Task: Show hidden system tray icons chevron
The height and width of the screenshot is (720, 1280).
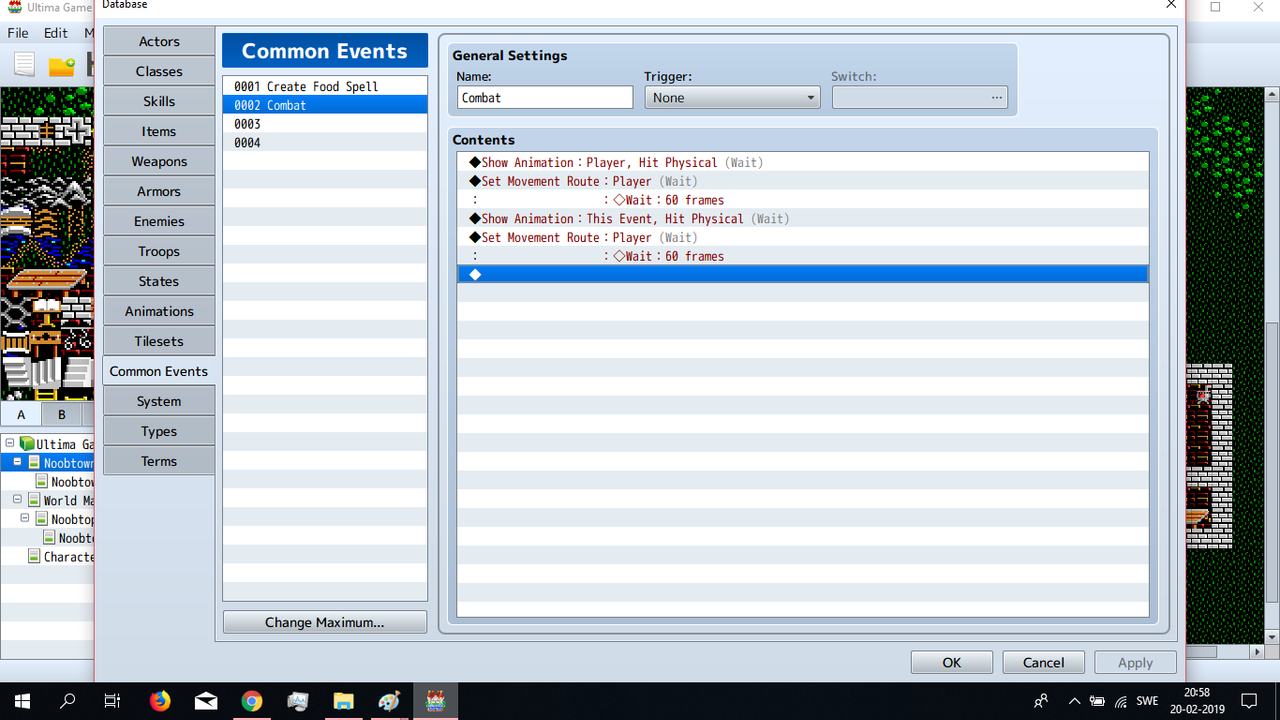Action: (1075, 701)
